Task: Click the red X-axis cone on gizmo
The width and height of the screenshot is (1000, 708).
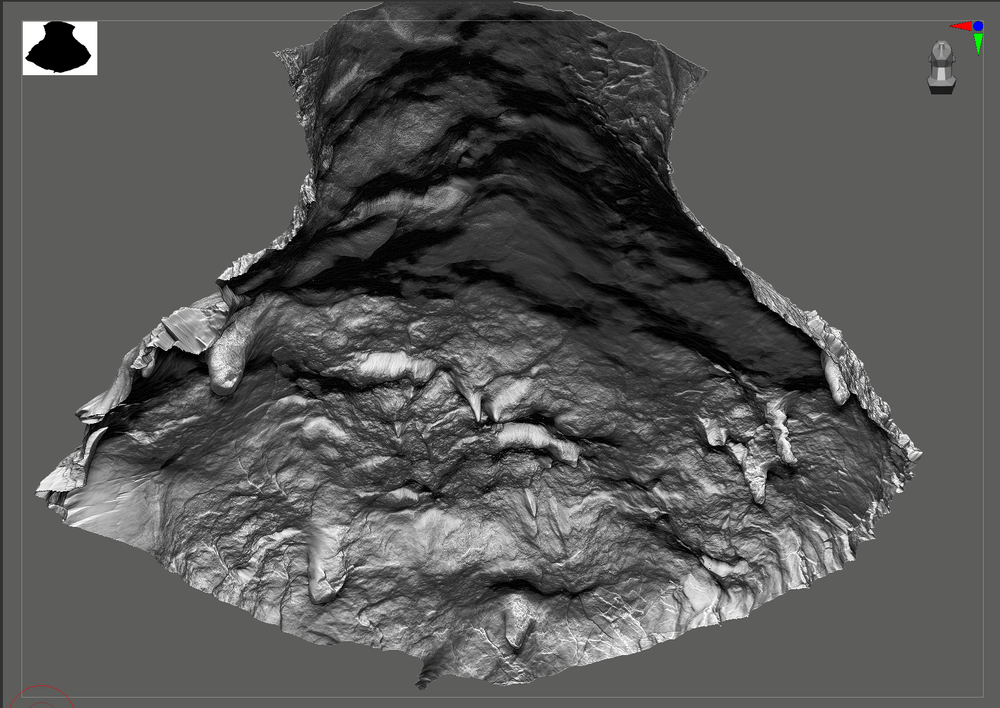Action: pyautogui.click(x=960, y=26)
